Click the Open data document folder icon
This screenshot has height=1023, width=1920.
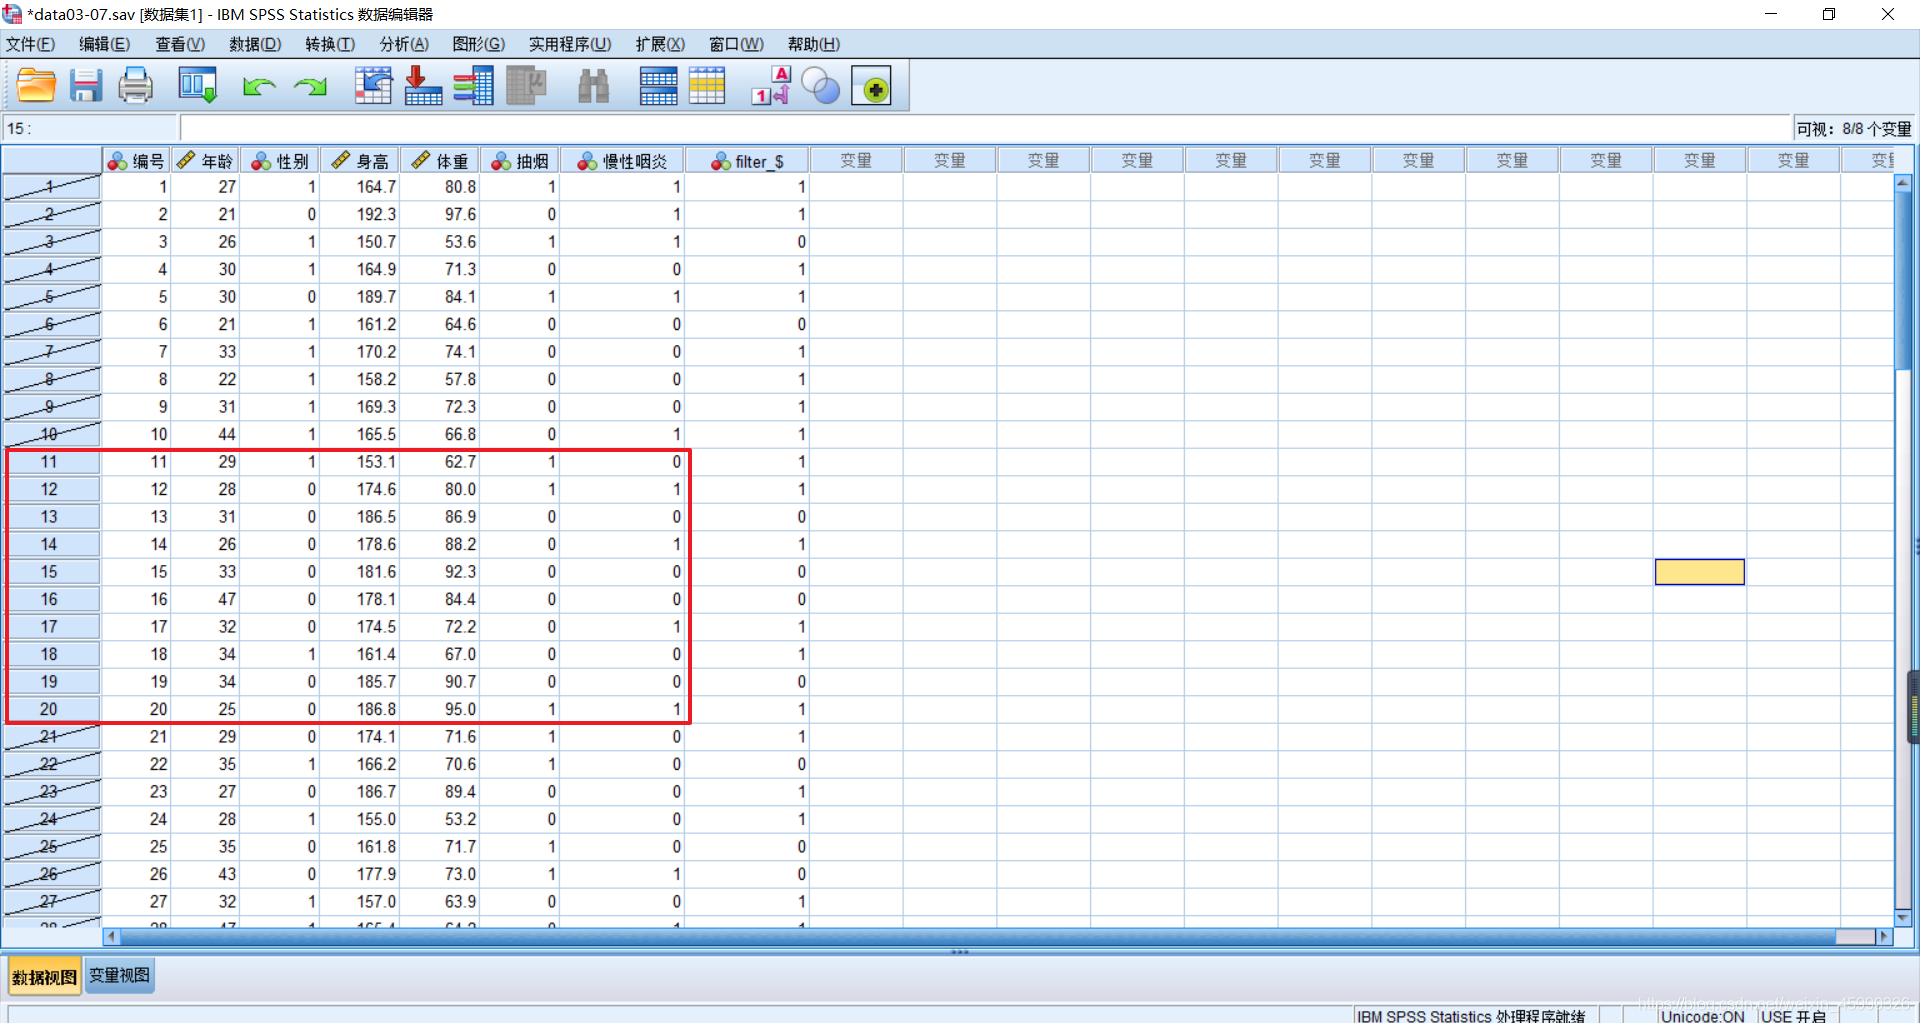pyautogui.click(x=36, y=86)
